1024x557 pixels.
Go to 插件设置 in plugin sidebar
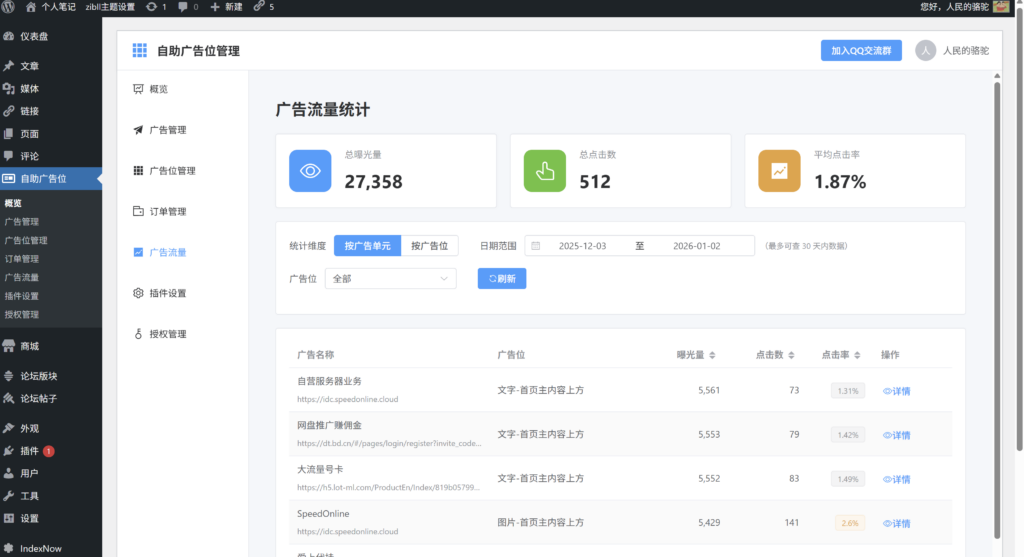coord(167,293)
